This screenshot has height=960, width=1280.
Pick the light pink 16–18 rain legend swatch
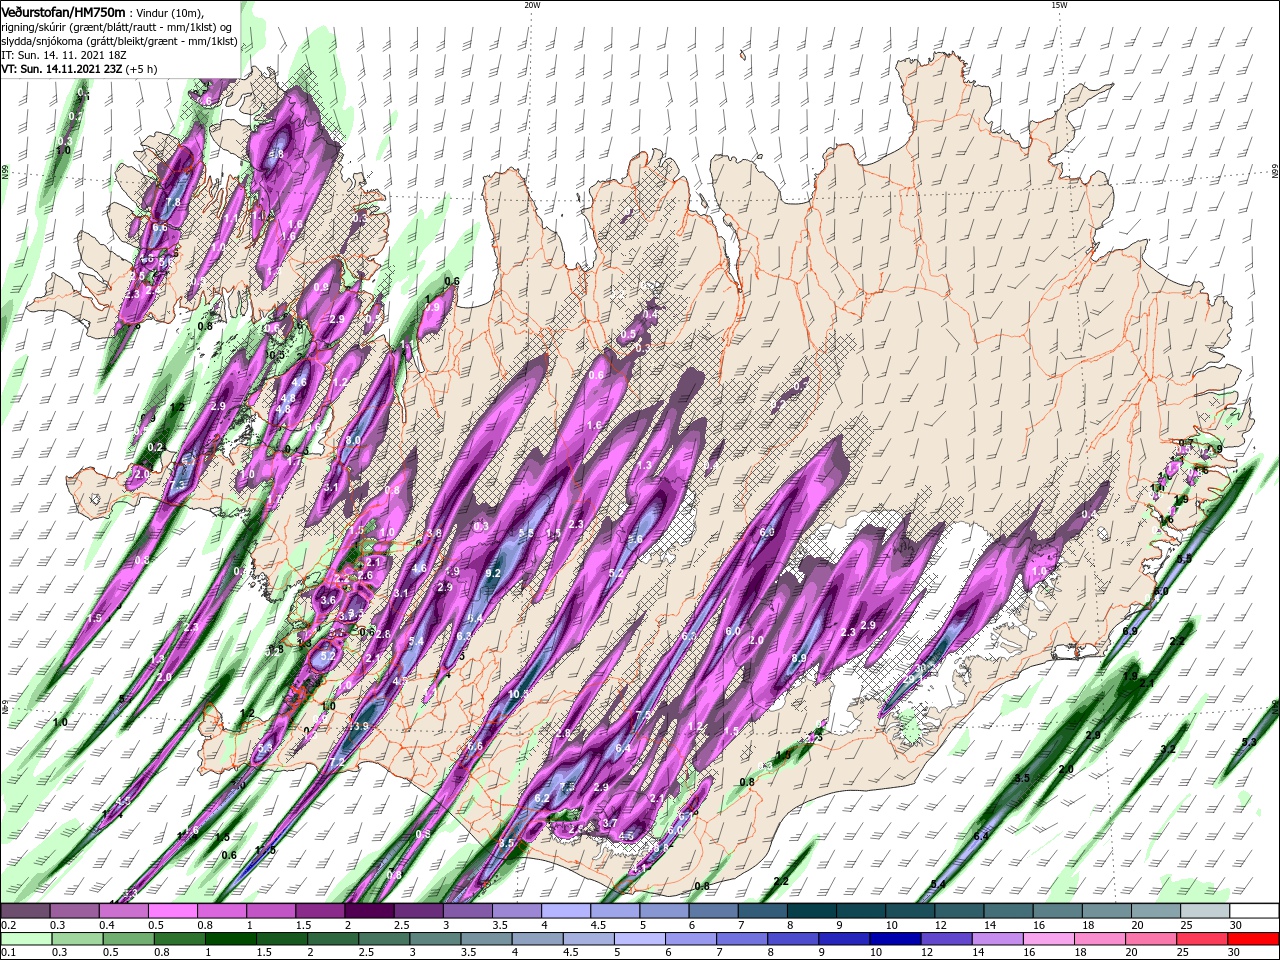coord(1050,939)
